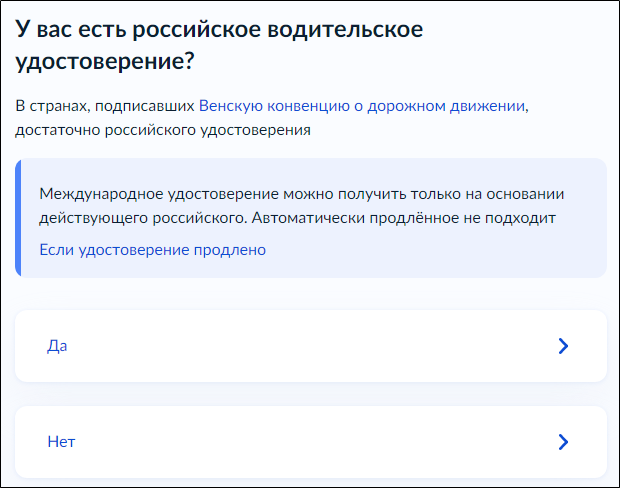Open the Если удостоверение продлено link
This screenshot has width=620, height=488.
tap(152, 249)
